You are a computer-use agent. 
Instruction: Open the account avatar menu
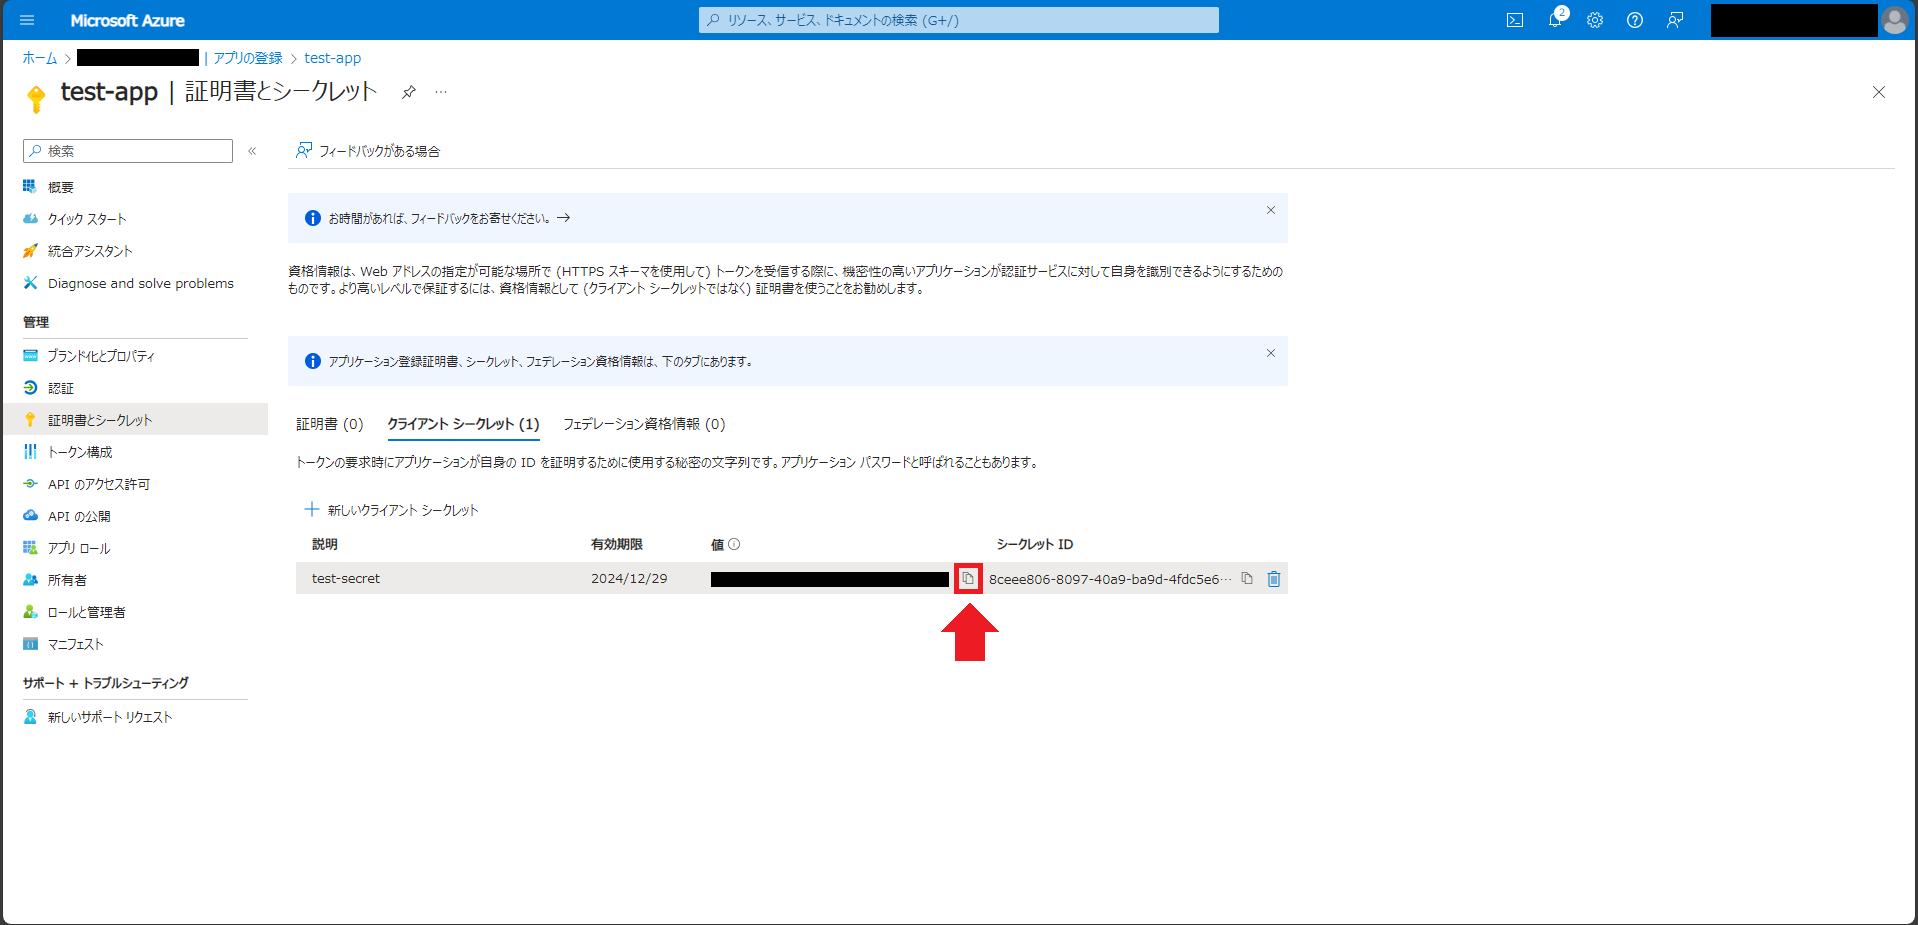coord(1895,20)
